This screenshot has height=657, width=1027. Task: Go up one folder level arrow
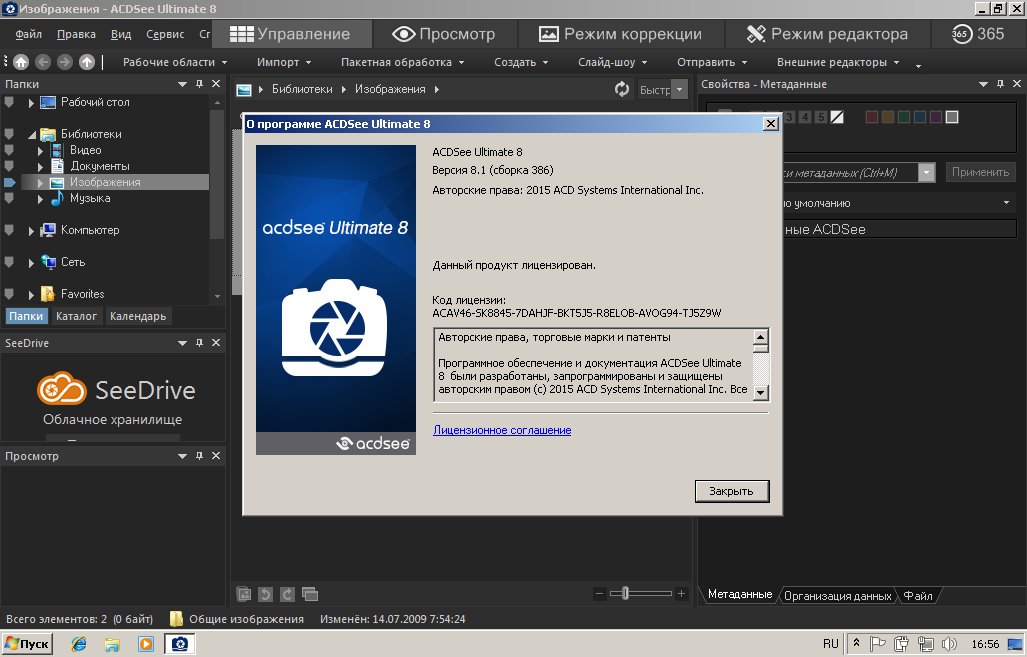tap(86, 62)
